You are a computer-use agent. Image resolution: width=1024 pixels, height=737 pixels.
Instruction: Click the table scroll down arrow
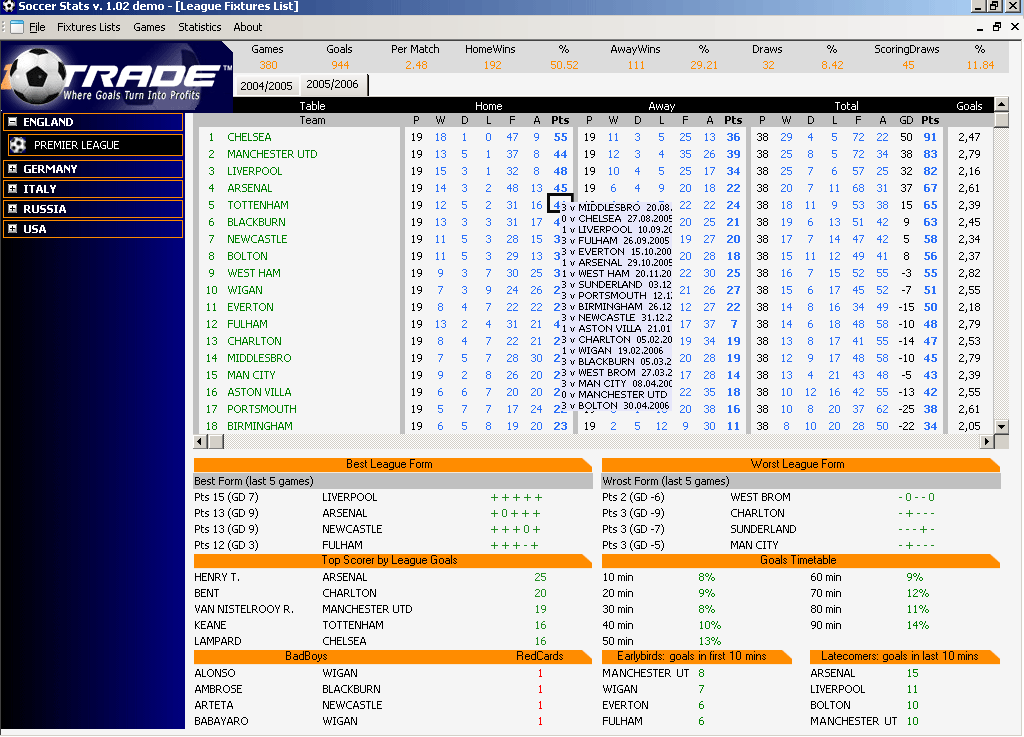click(x=1001, y=426)
